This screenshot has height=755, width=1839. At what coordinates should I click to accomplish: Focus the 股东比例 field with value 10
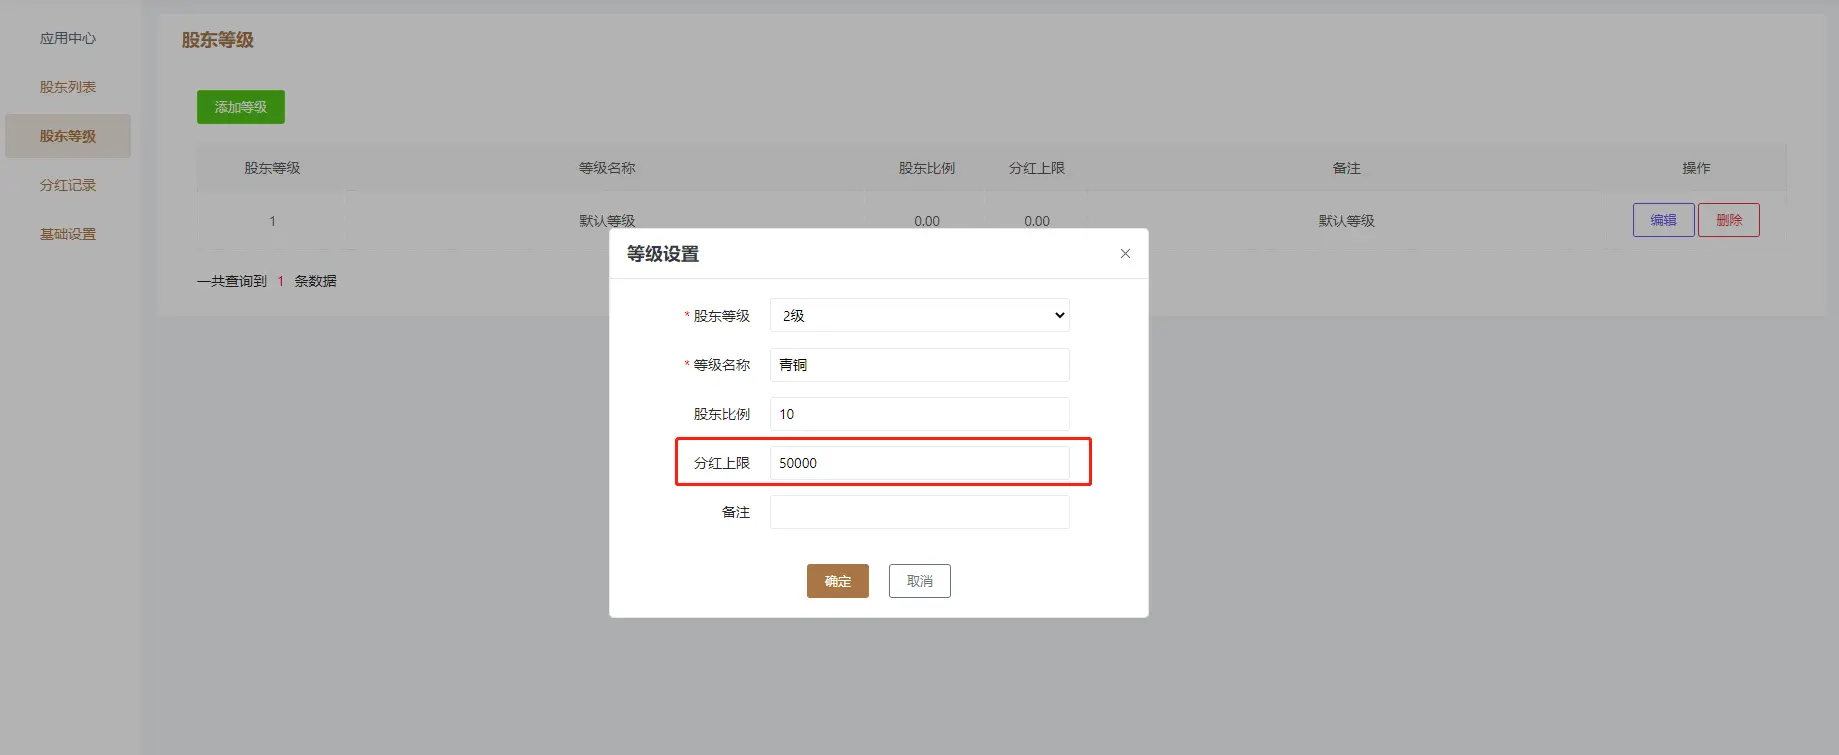tap(919, 414)
